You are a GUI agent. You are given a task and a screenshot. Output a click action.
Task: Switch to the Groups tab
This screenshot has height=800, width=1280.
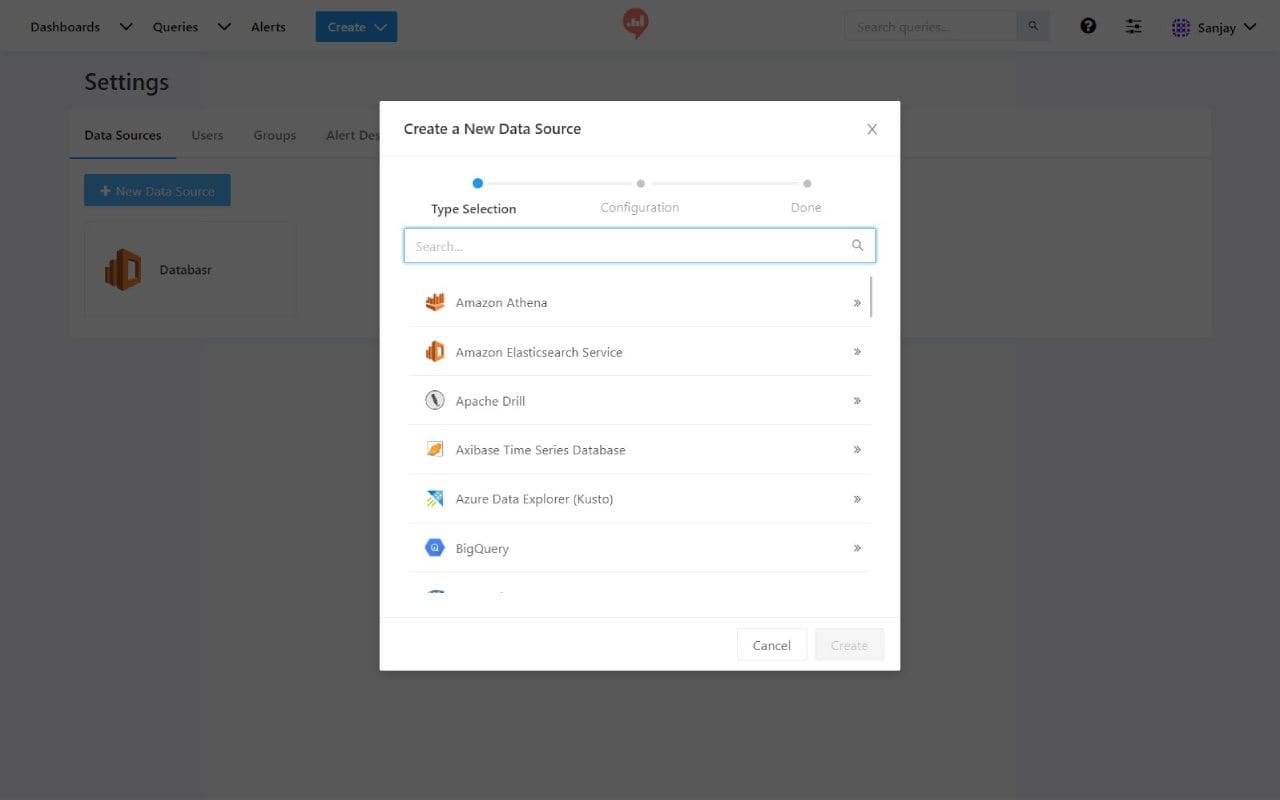[274, 135]
